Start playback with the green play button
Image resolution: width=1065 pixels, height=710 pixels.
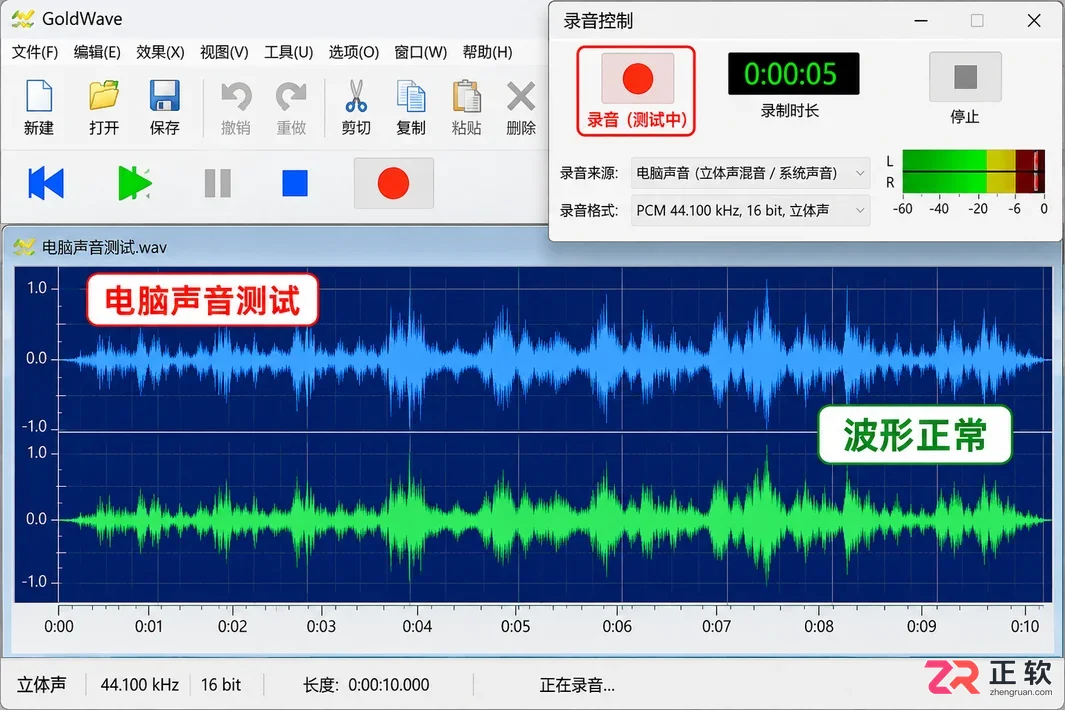[x=134, y=183]
